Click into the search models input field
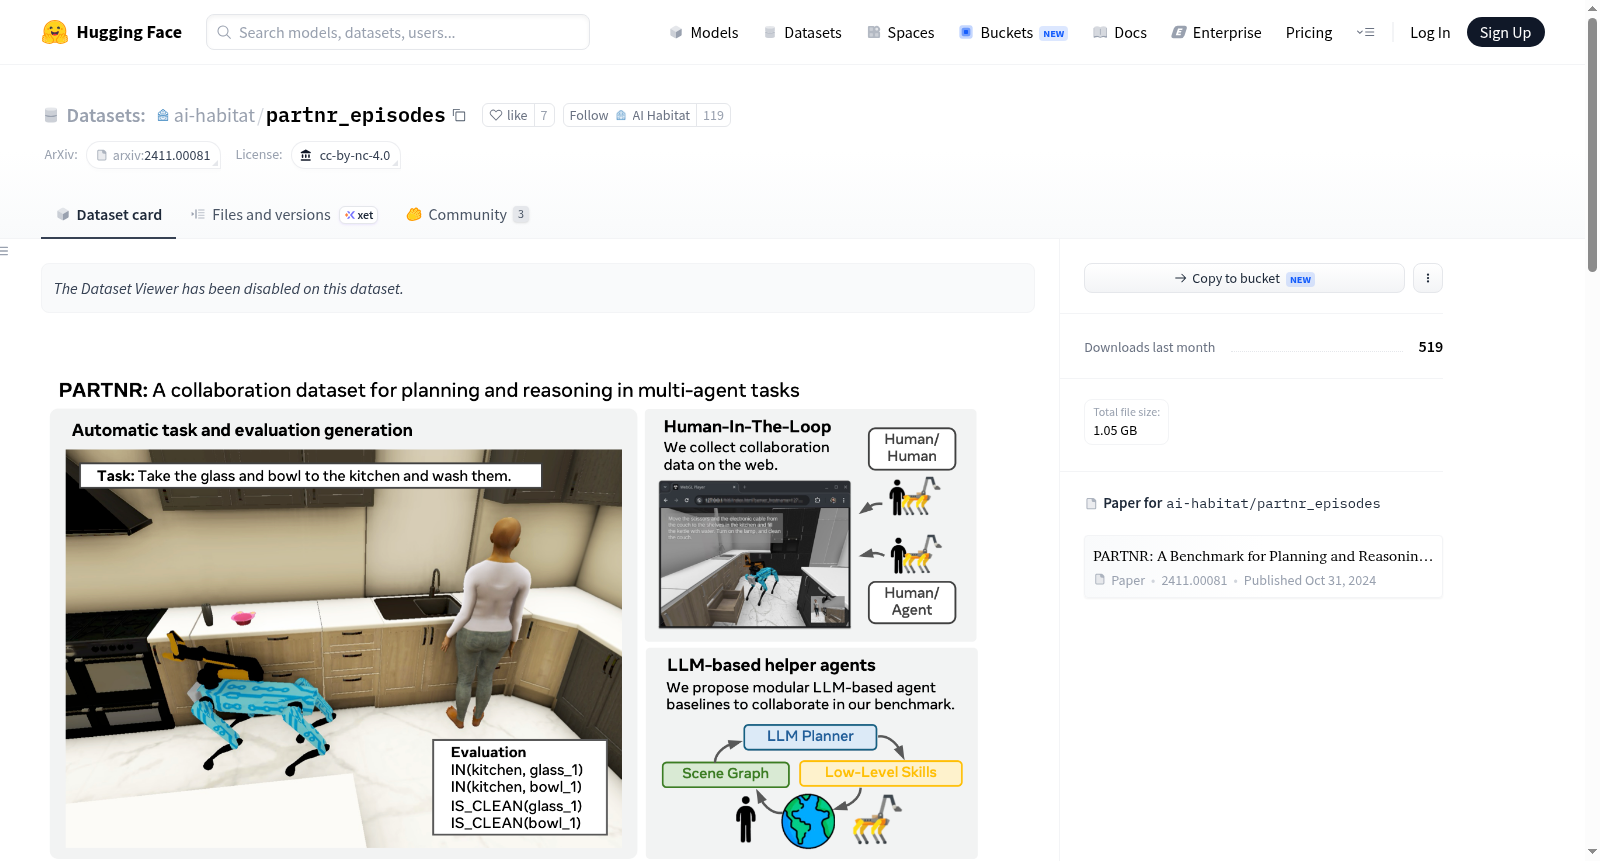 398,32
